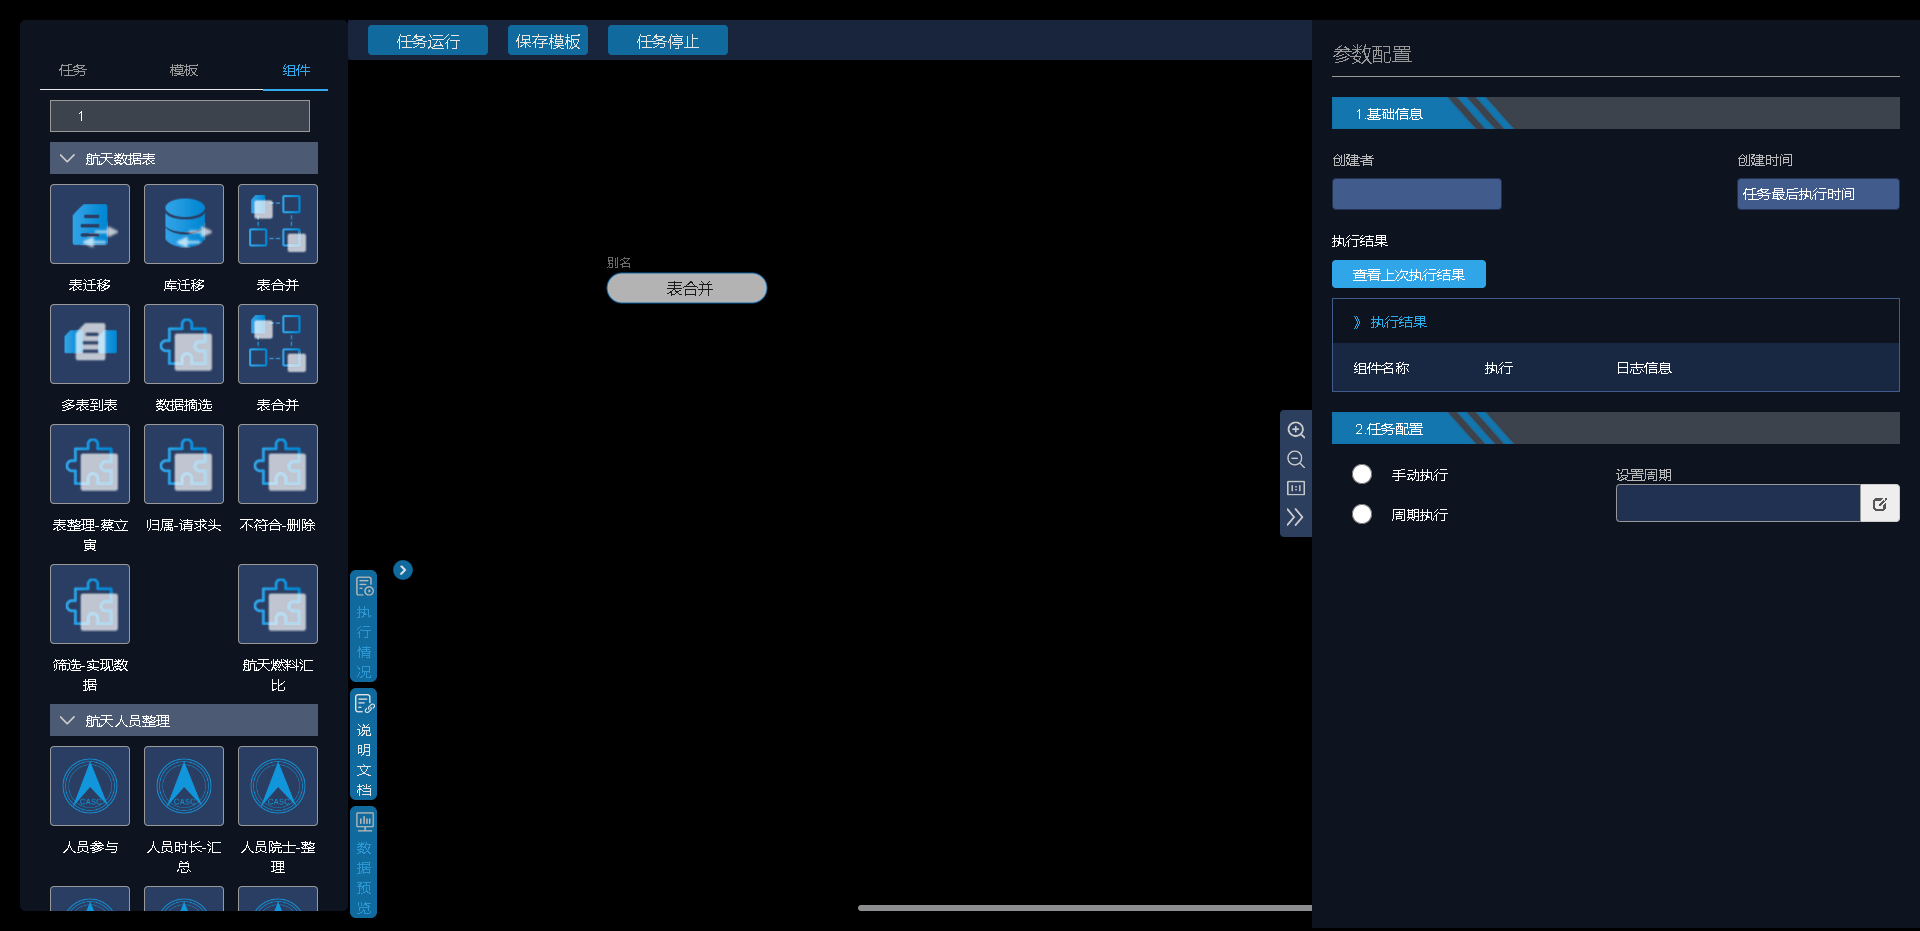Switch to the 模板 tab
1920x931 pixels.
184,70
